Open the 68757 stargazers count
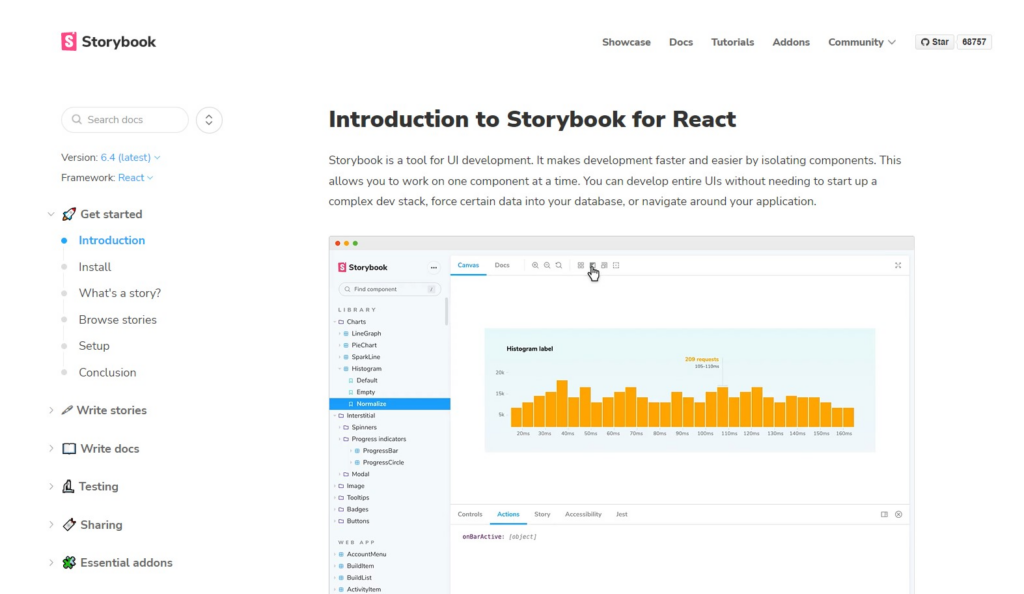 pos(974,42)
